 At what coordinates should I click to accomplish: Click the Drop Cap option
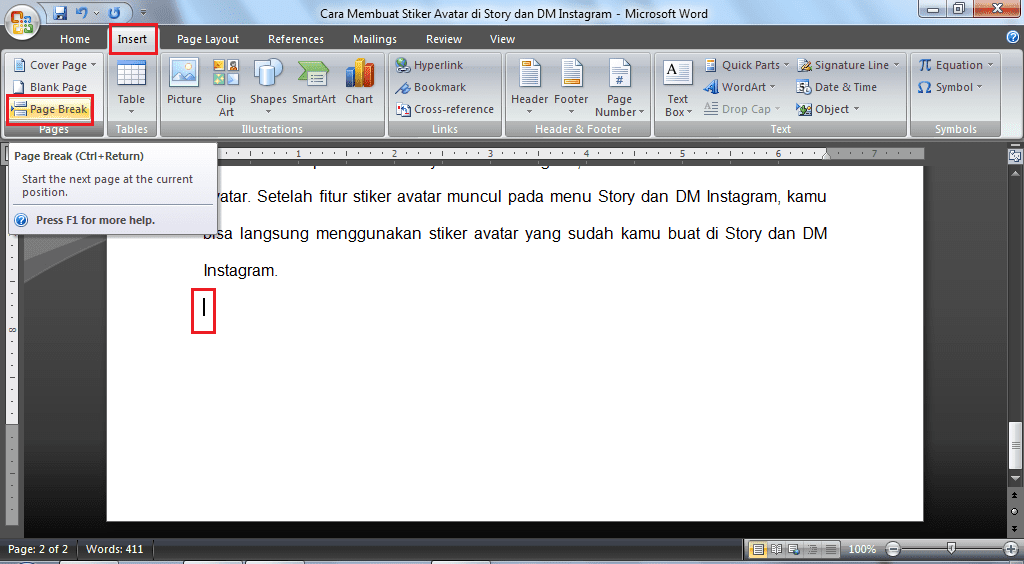click(743, 109)
